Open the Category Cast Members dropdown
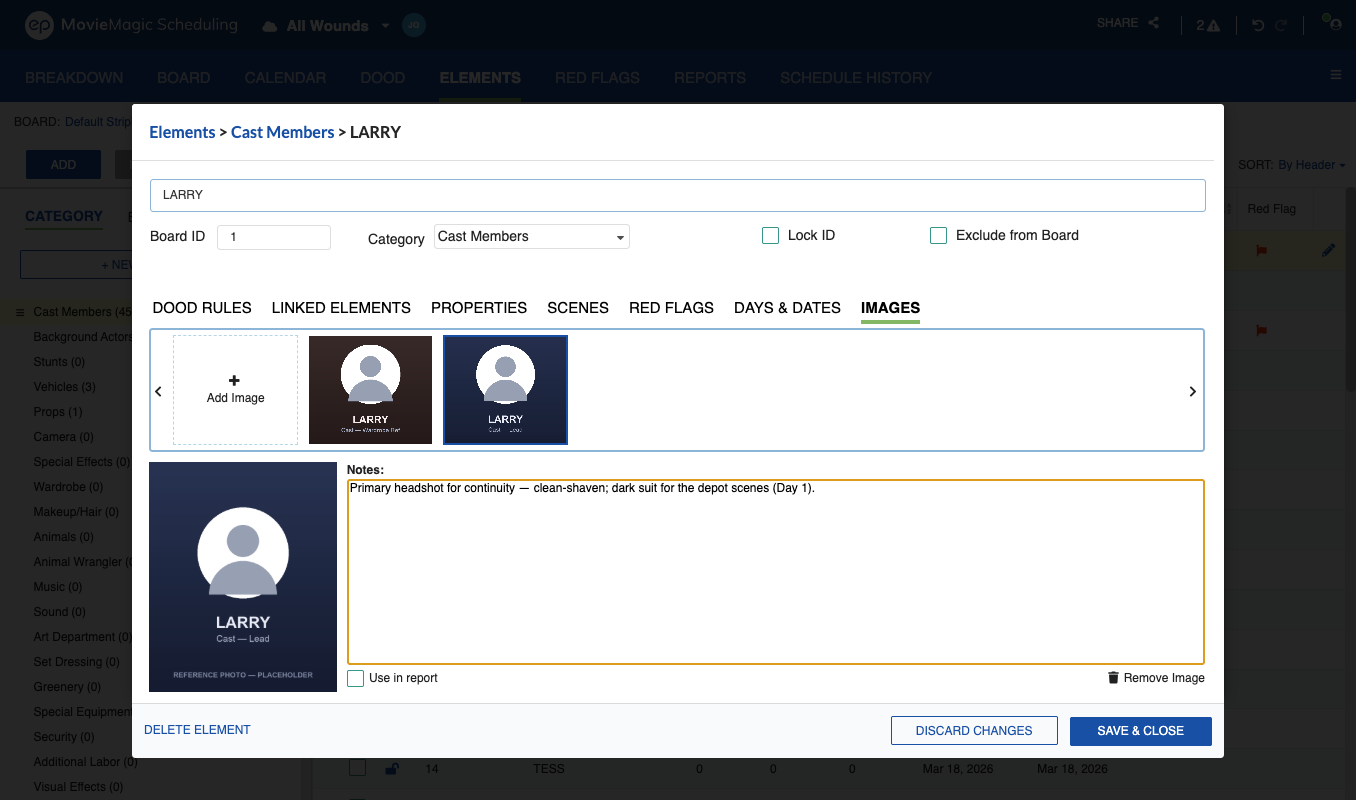This screenshot has height=800, width=1356. (x=532, y=237)
